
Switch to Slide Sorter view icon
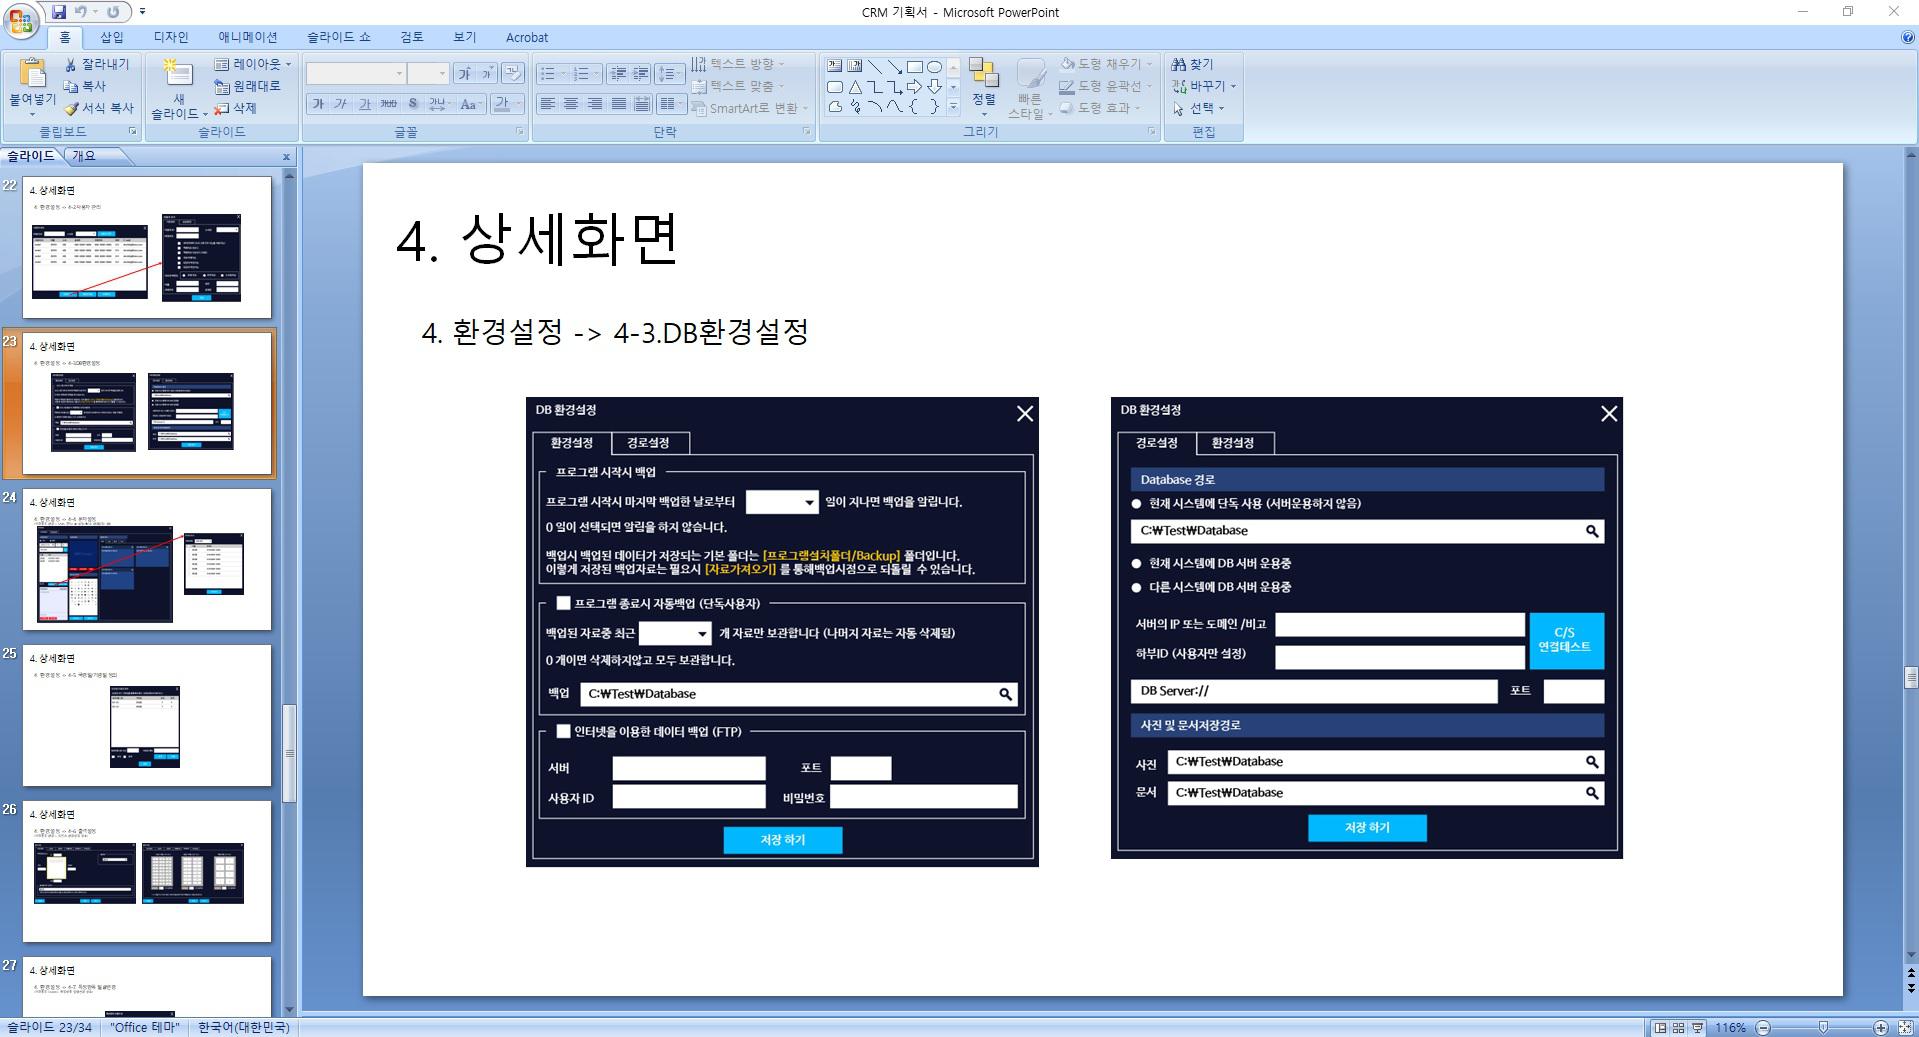[1678, 1028]
